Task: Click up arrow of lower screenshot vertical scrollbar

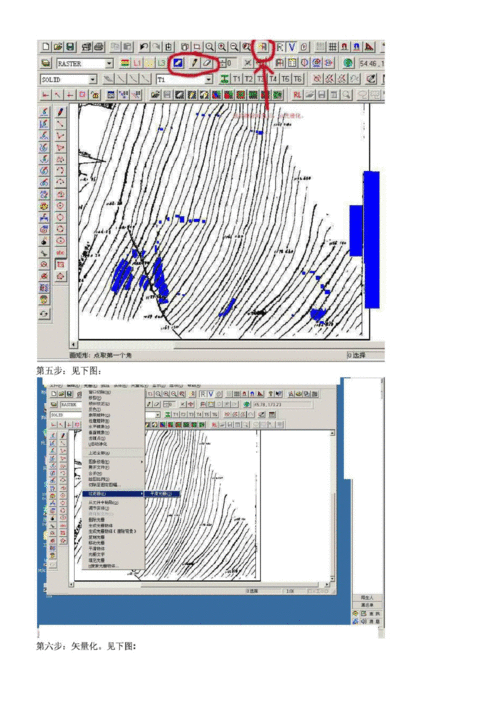Action: [332, 433]
